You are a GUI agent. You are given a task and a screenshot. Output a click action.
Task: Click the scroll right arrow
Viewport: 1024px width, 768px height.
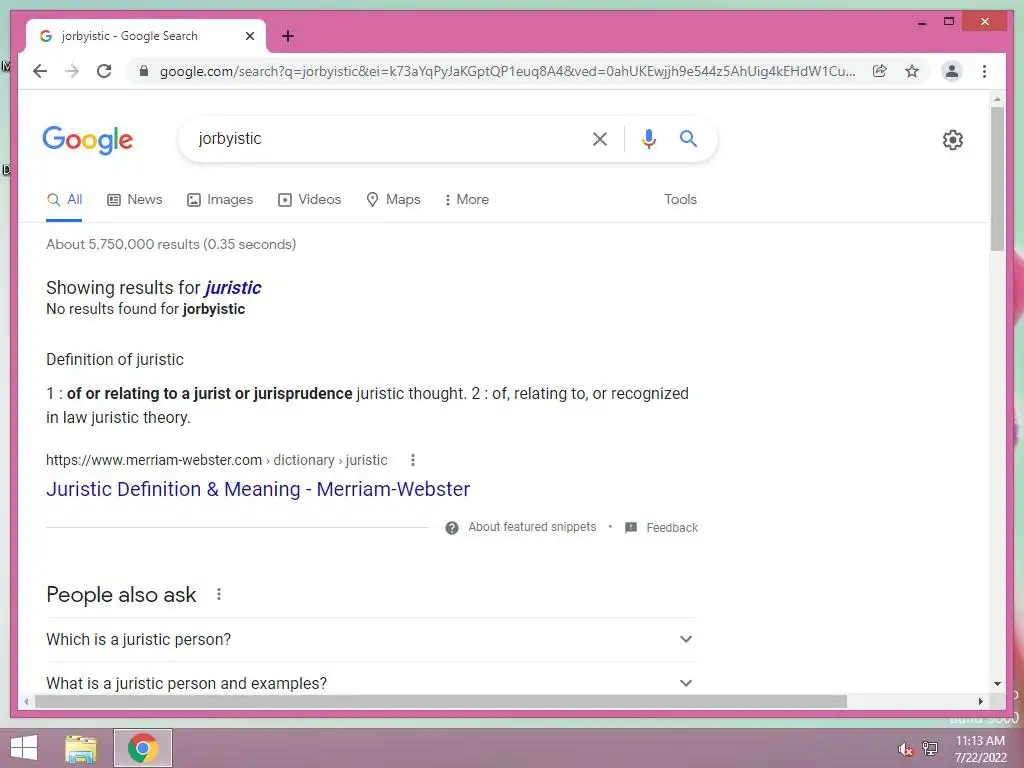980,701
